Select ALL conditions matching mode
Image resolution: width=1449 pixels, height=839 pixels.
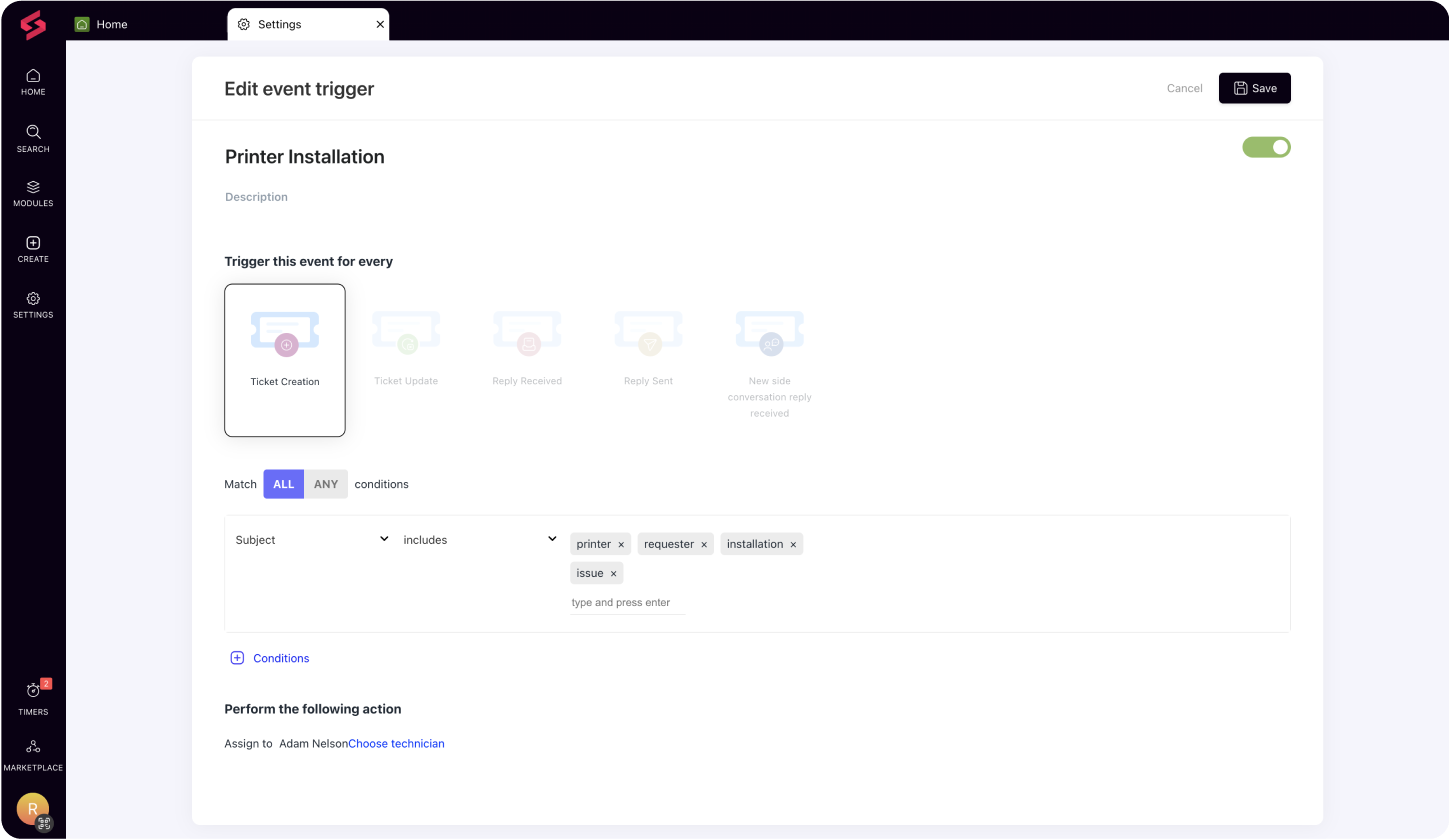[x=283, y=484]
